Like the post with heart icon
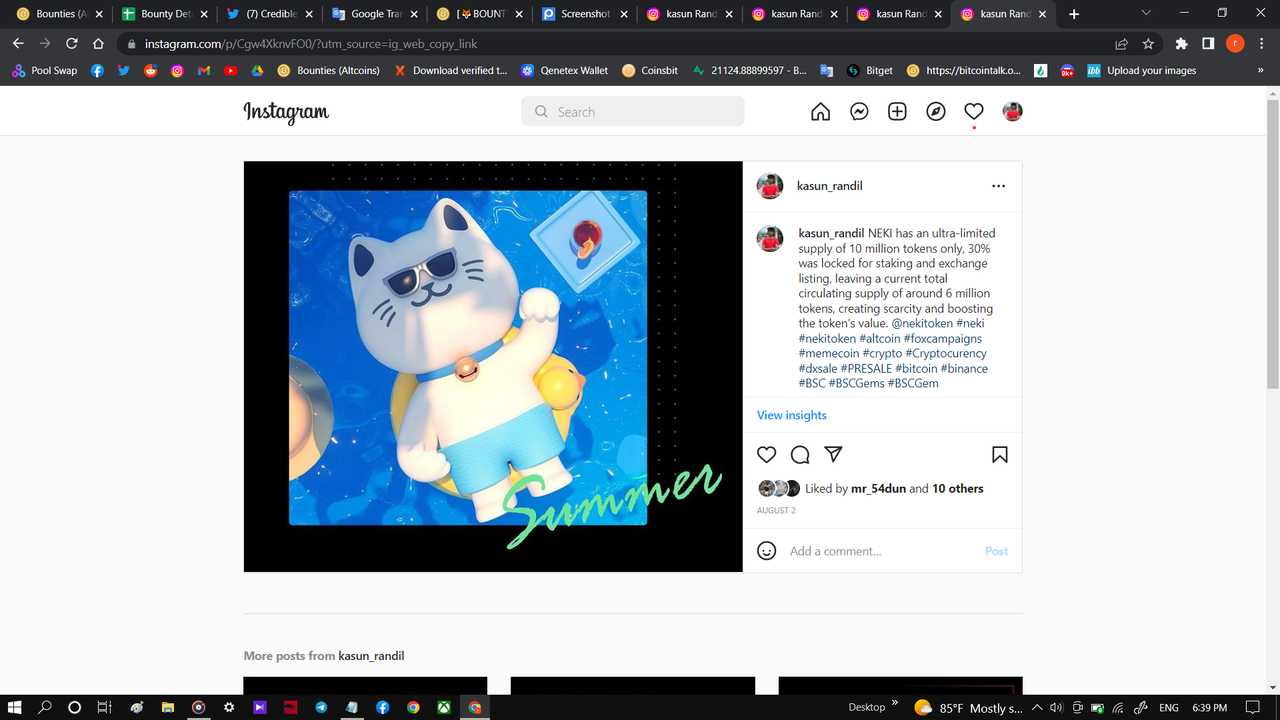Screen dimensions: 1280x720 767,455
